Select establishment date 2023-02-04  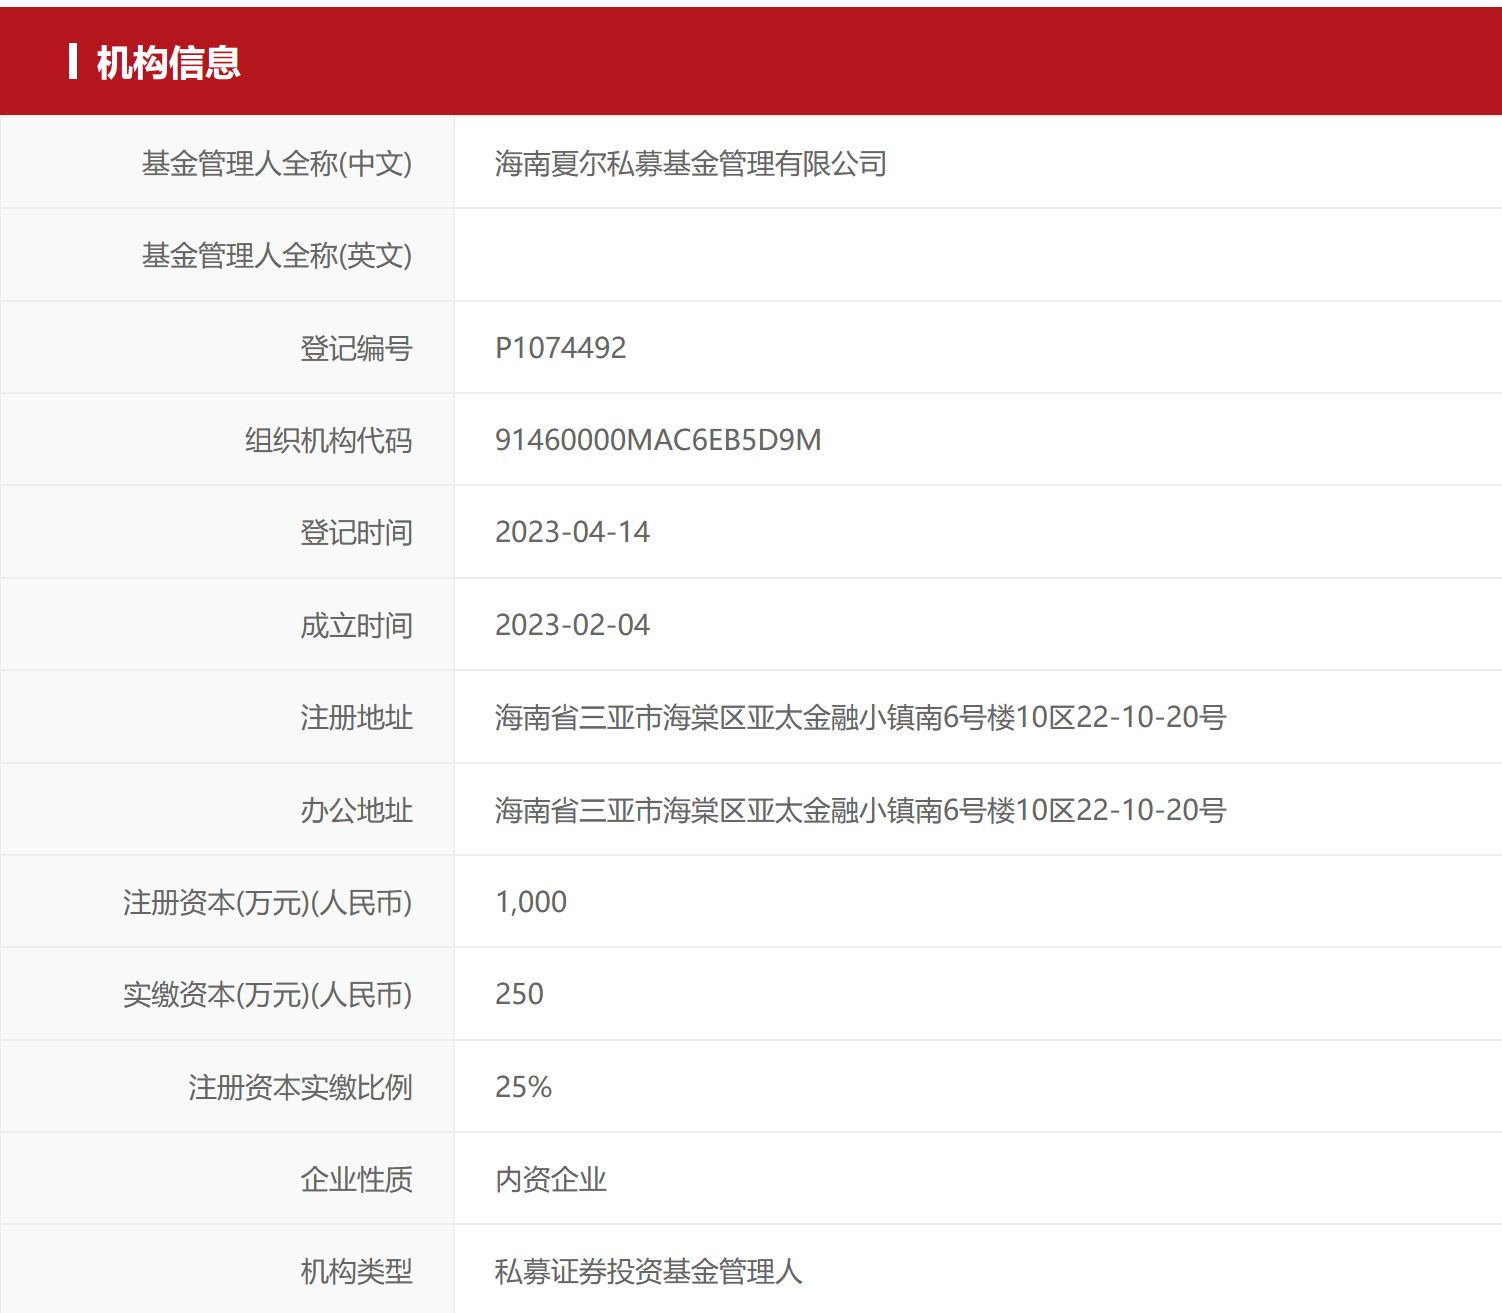(572, 625)
